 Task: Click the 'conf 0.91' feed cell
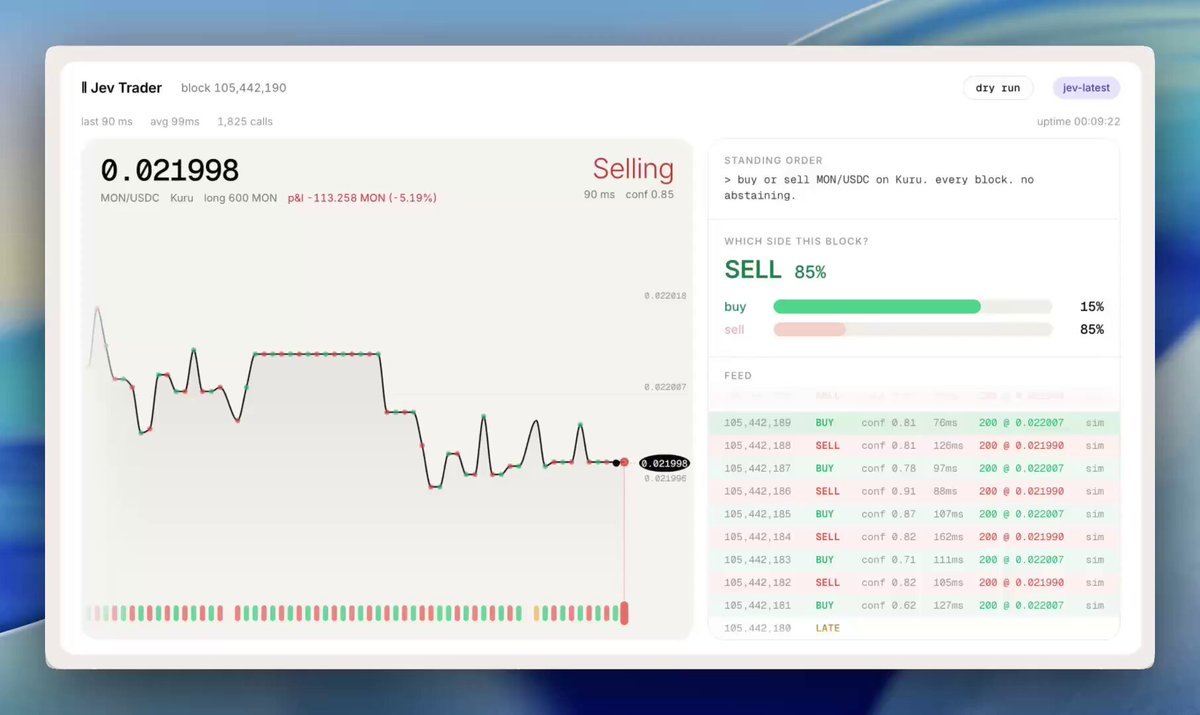887,491
